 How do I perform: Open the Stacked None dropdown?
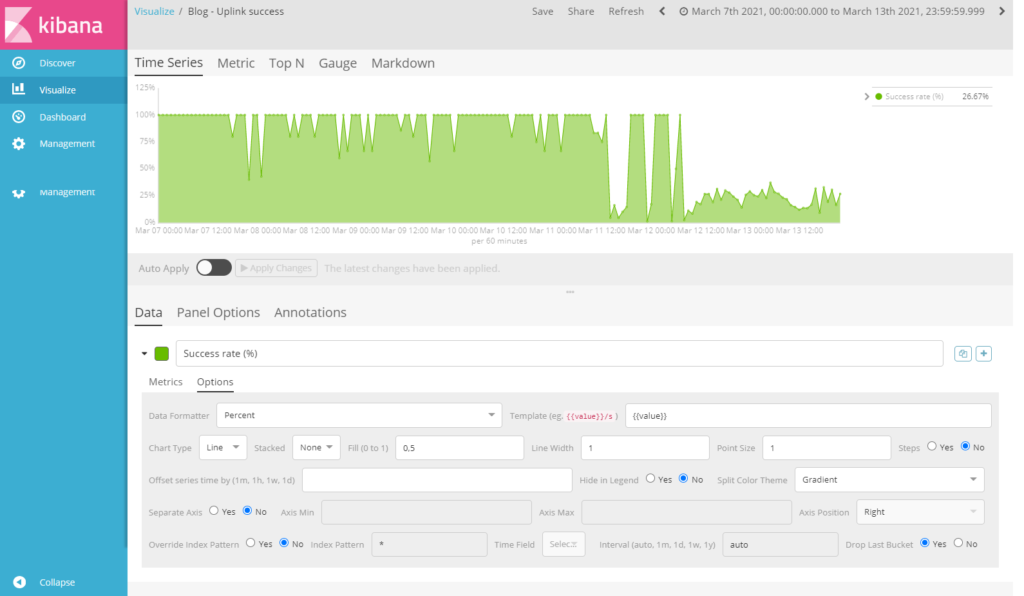316,448
